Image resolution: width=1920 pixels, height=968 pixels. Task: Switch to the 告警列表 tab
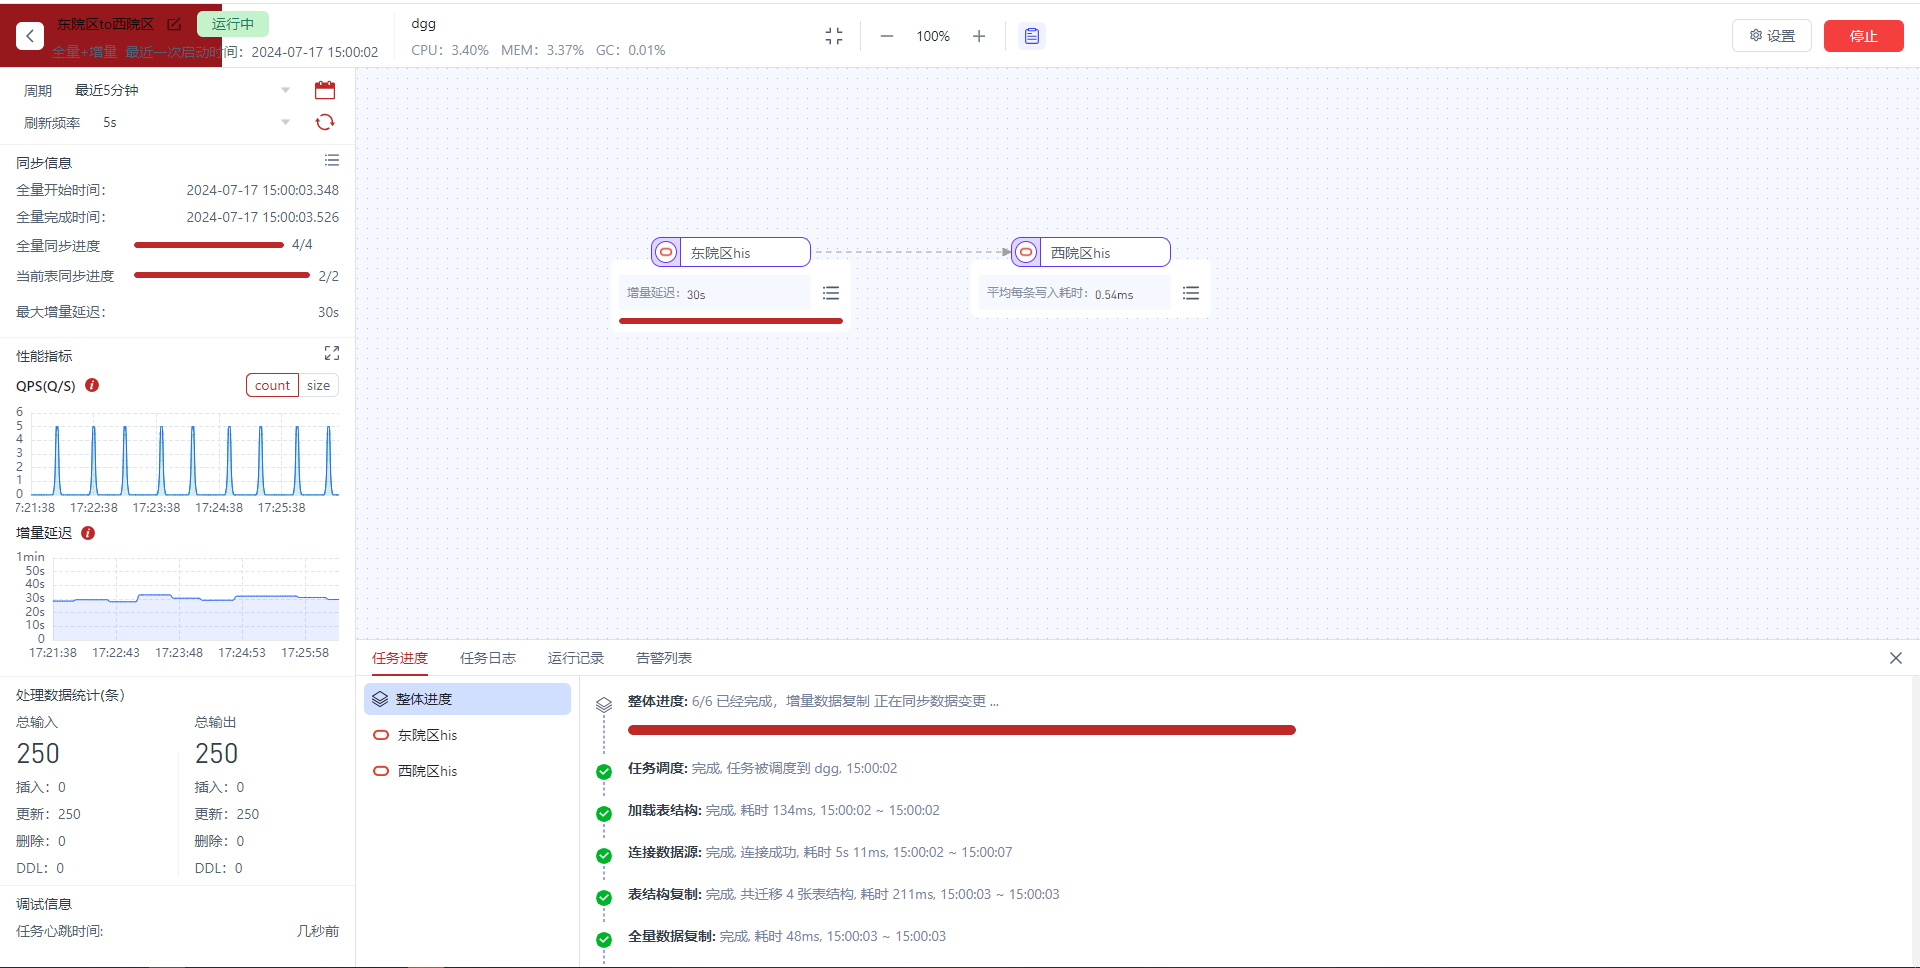664,658
